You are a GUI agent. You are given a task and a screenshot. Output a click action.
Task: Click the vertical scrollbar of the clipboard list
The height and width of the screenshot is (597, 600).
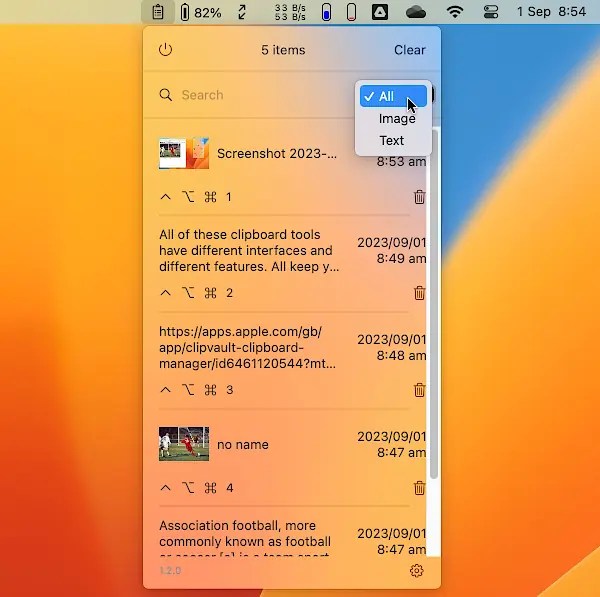pyautogui.click(x=434, y=304)
